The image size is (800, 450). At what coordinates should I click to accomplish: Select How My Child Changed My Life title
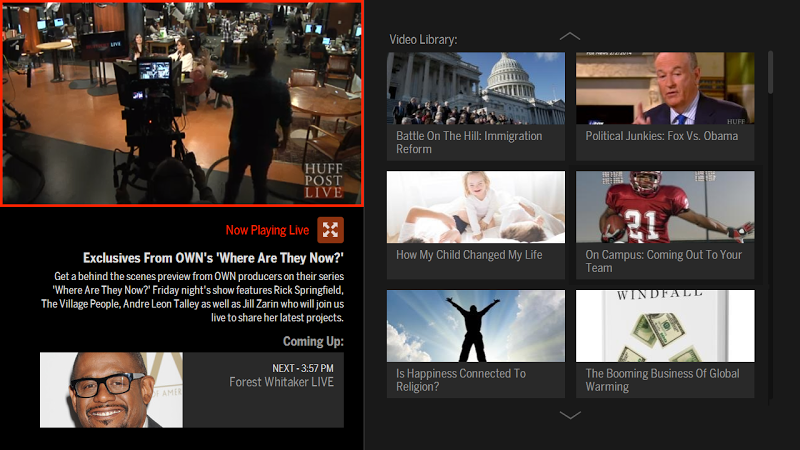click(469, 255)
